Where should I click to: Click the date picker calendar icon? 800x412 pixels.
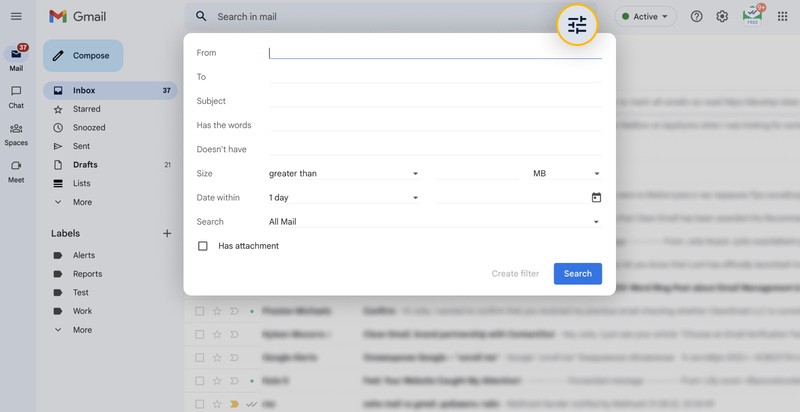[596, 198]
